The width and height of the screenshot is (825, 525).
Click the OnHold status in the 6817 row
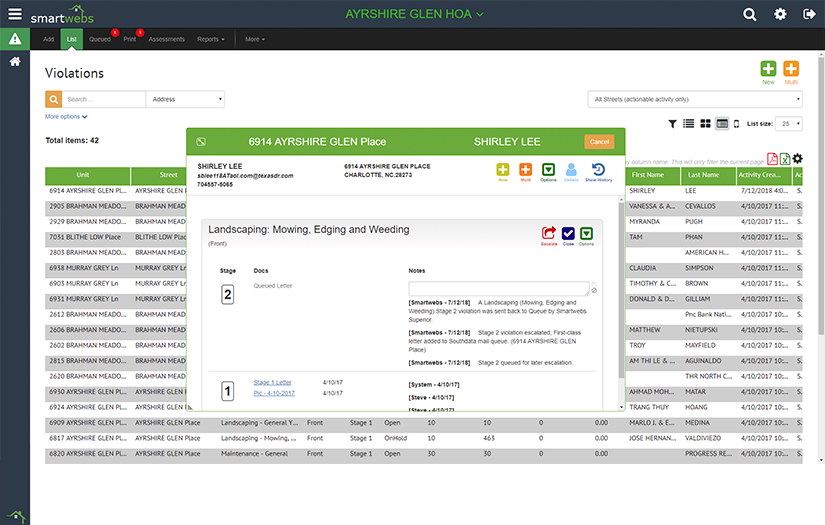(x=395, y=438)
